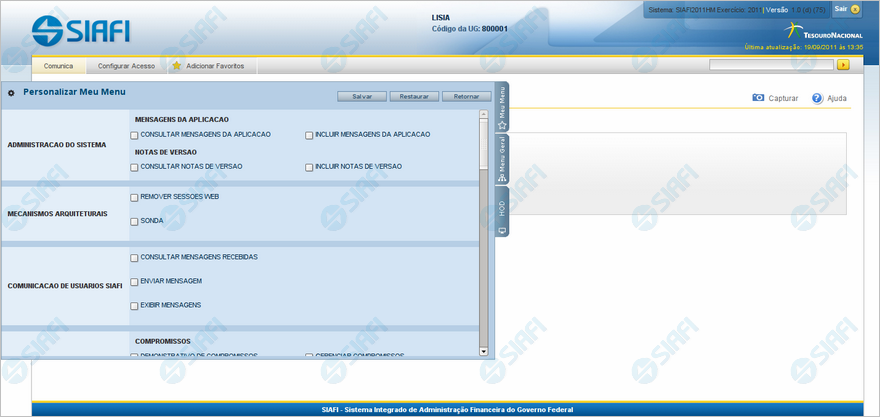Click MECANISMOS ARQUITETURAIS category label
This screenshot has width=880, height=417.
[x=57, y=214]
